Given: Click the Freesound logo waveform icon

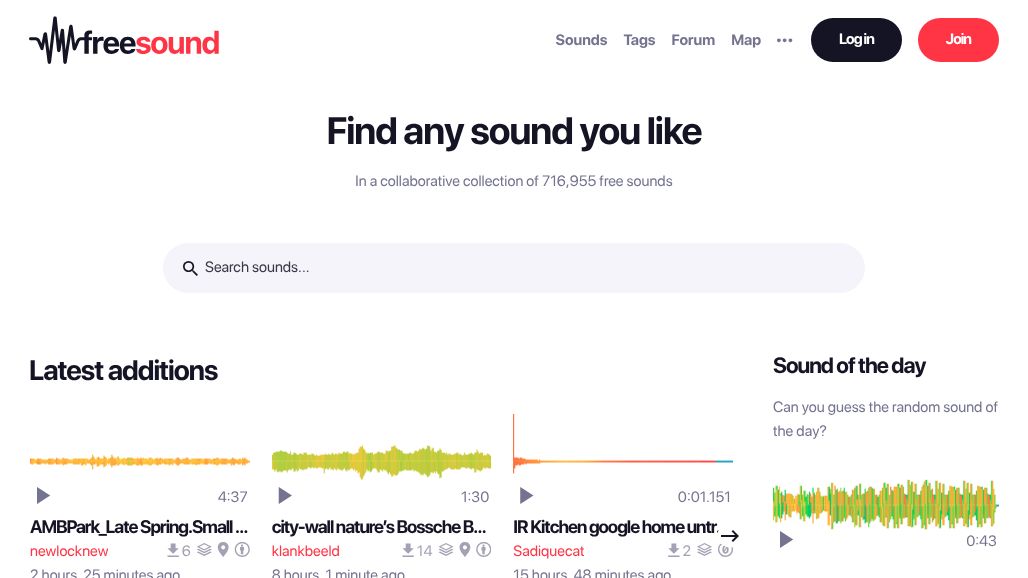Looking at the screenshot, I should 56,40.
